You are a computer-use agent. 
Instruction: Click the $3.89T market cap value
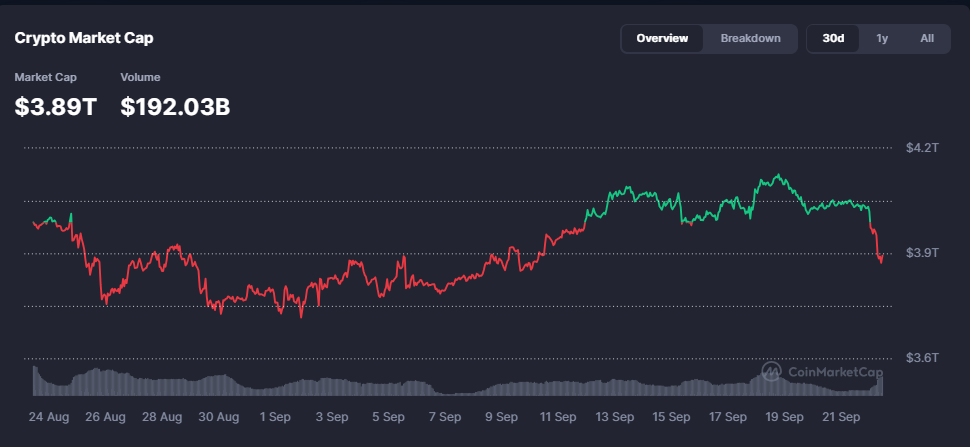[56, 106]
